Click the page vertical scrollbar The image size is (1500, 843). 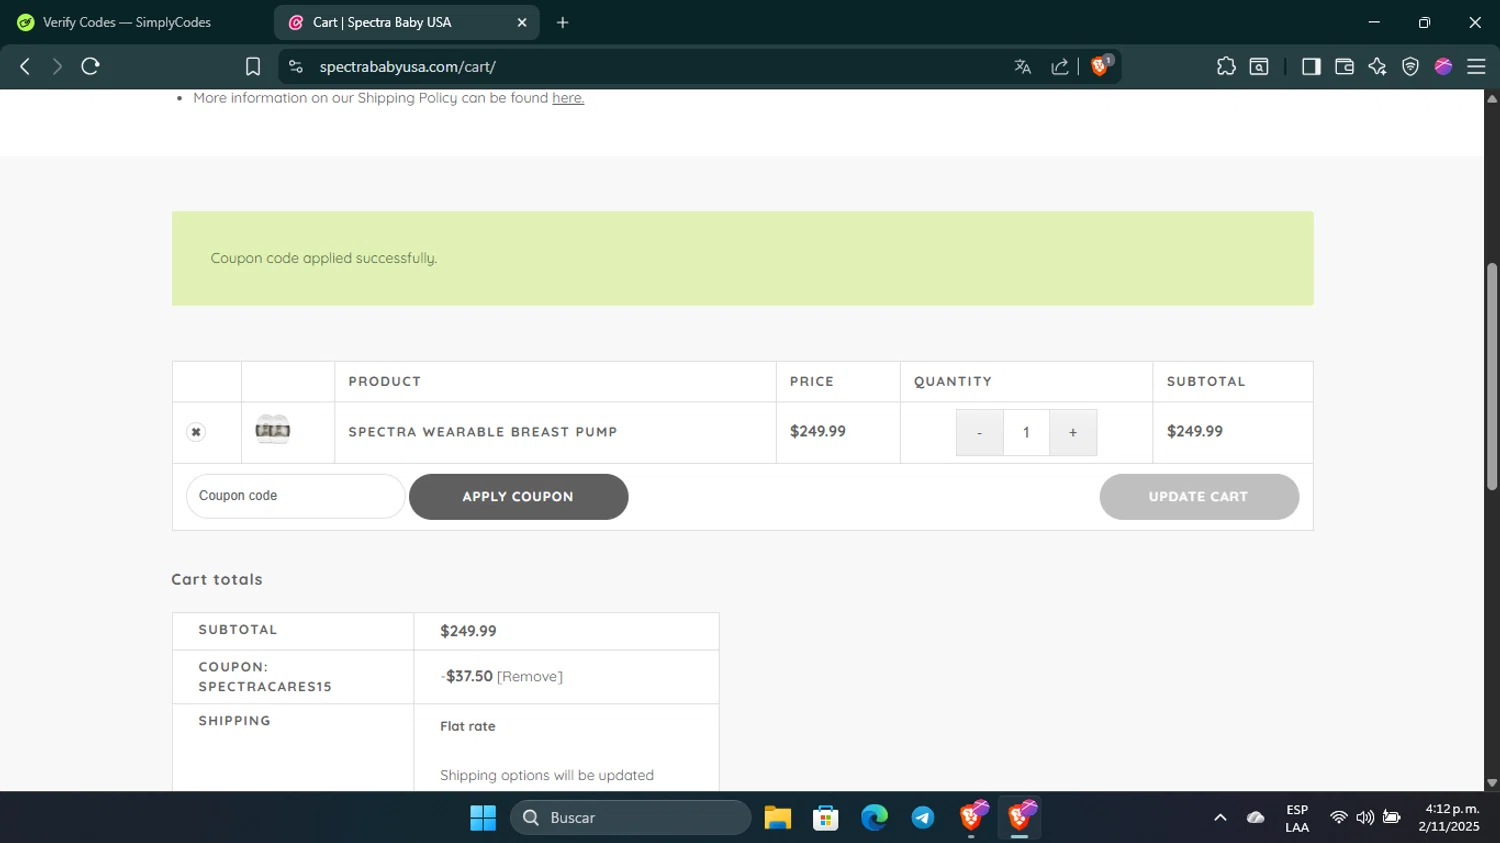[1492, 377]
